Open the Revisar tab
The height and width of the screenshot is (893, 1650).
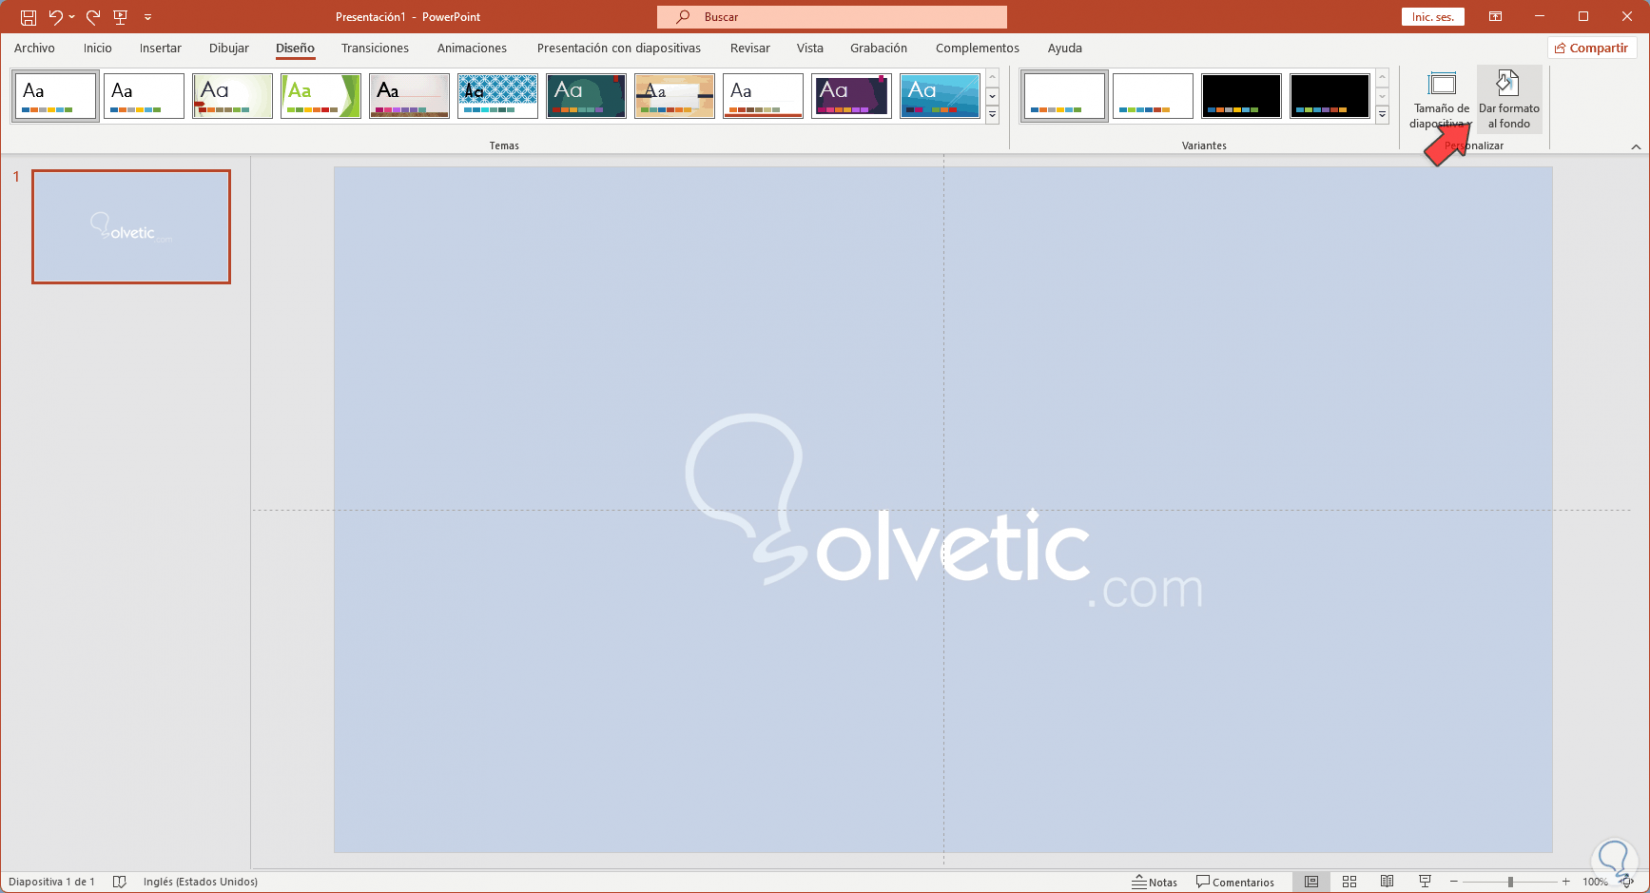click(x=750, y=48)
